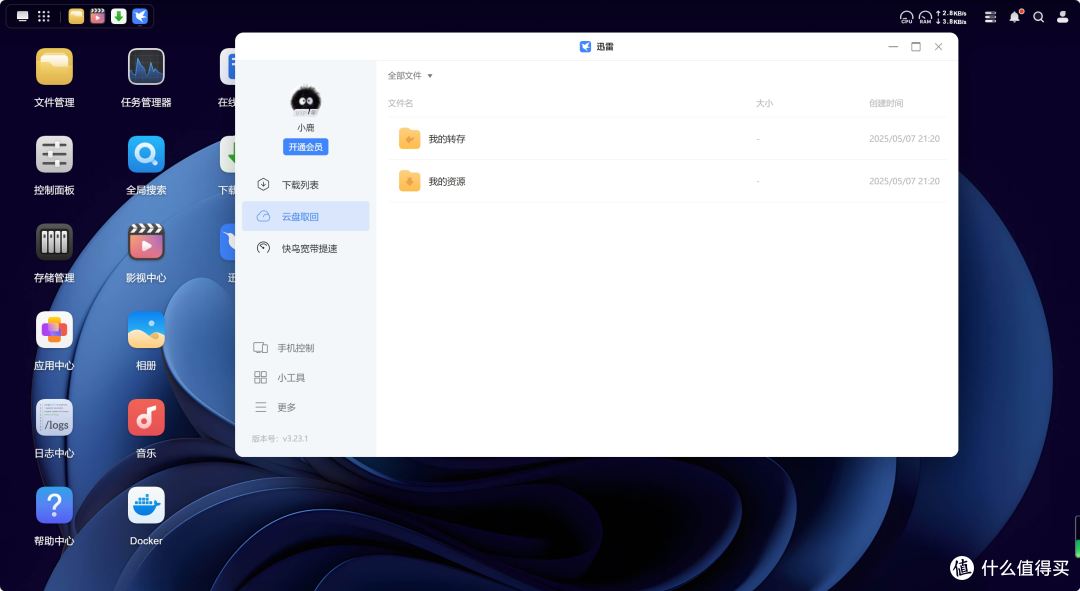
Task: Select 云盘取回 sidebar item
Action: (x=306, y=216)
